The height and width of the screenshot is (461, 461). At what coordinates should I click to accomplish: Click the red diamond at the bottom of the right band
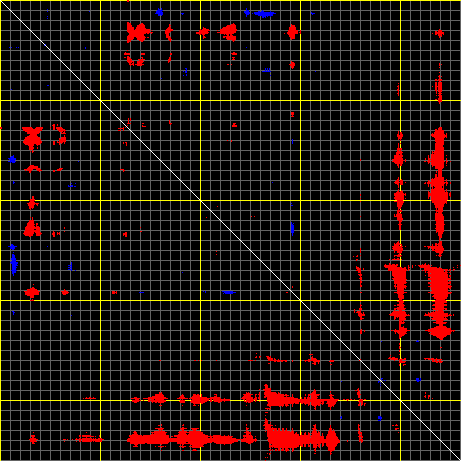pyautogui.click(x=440, y=332)
